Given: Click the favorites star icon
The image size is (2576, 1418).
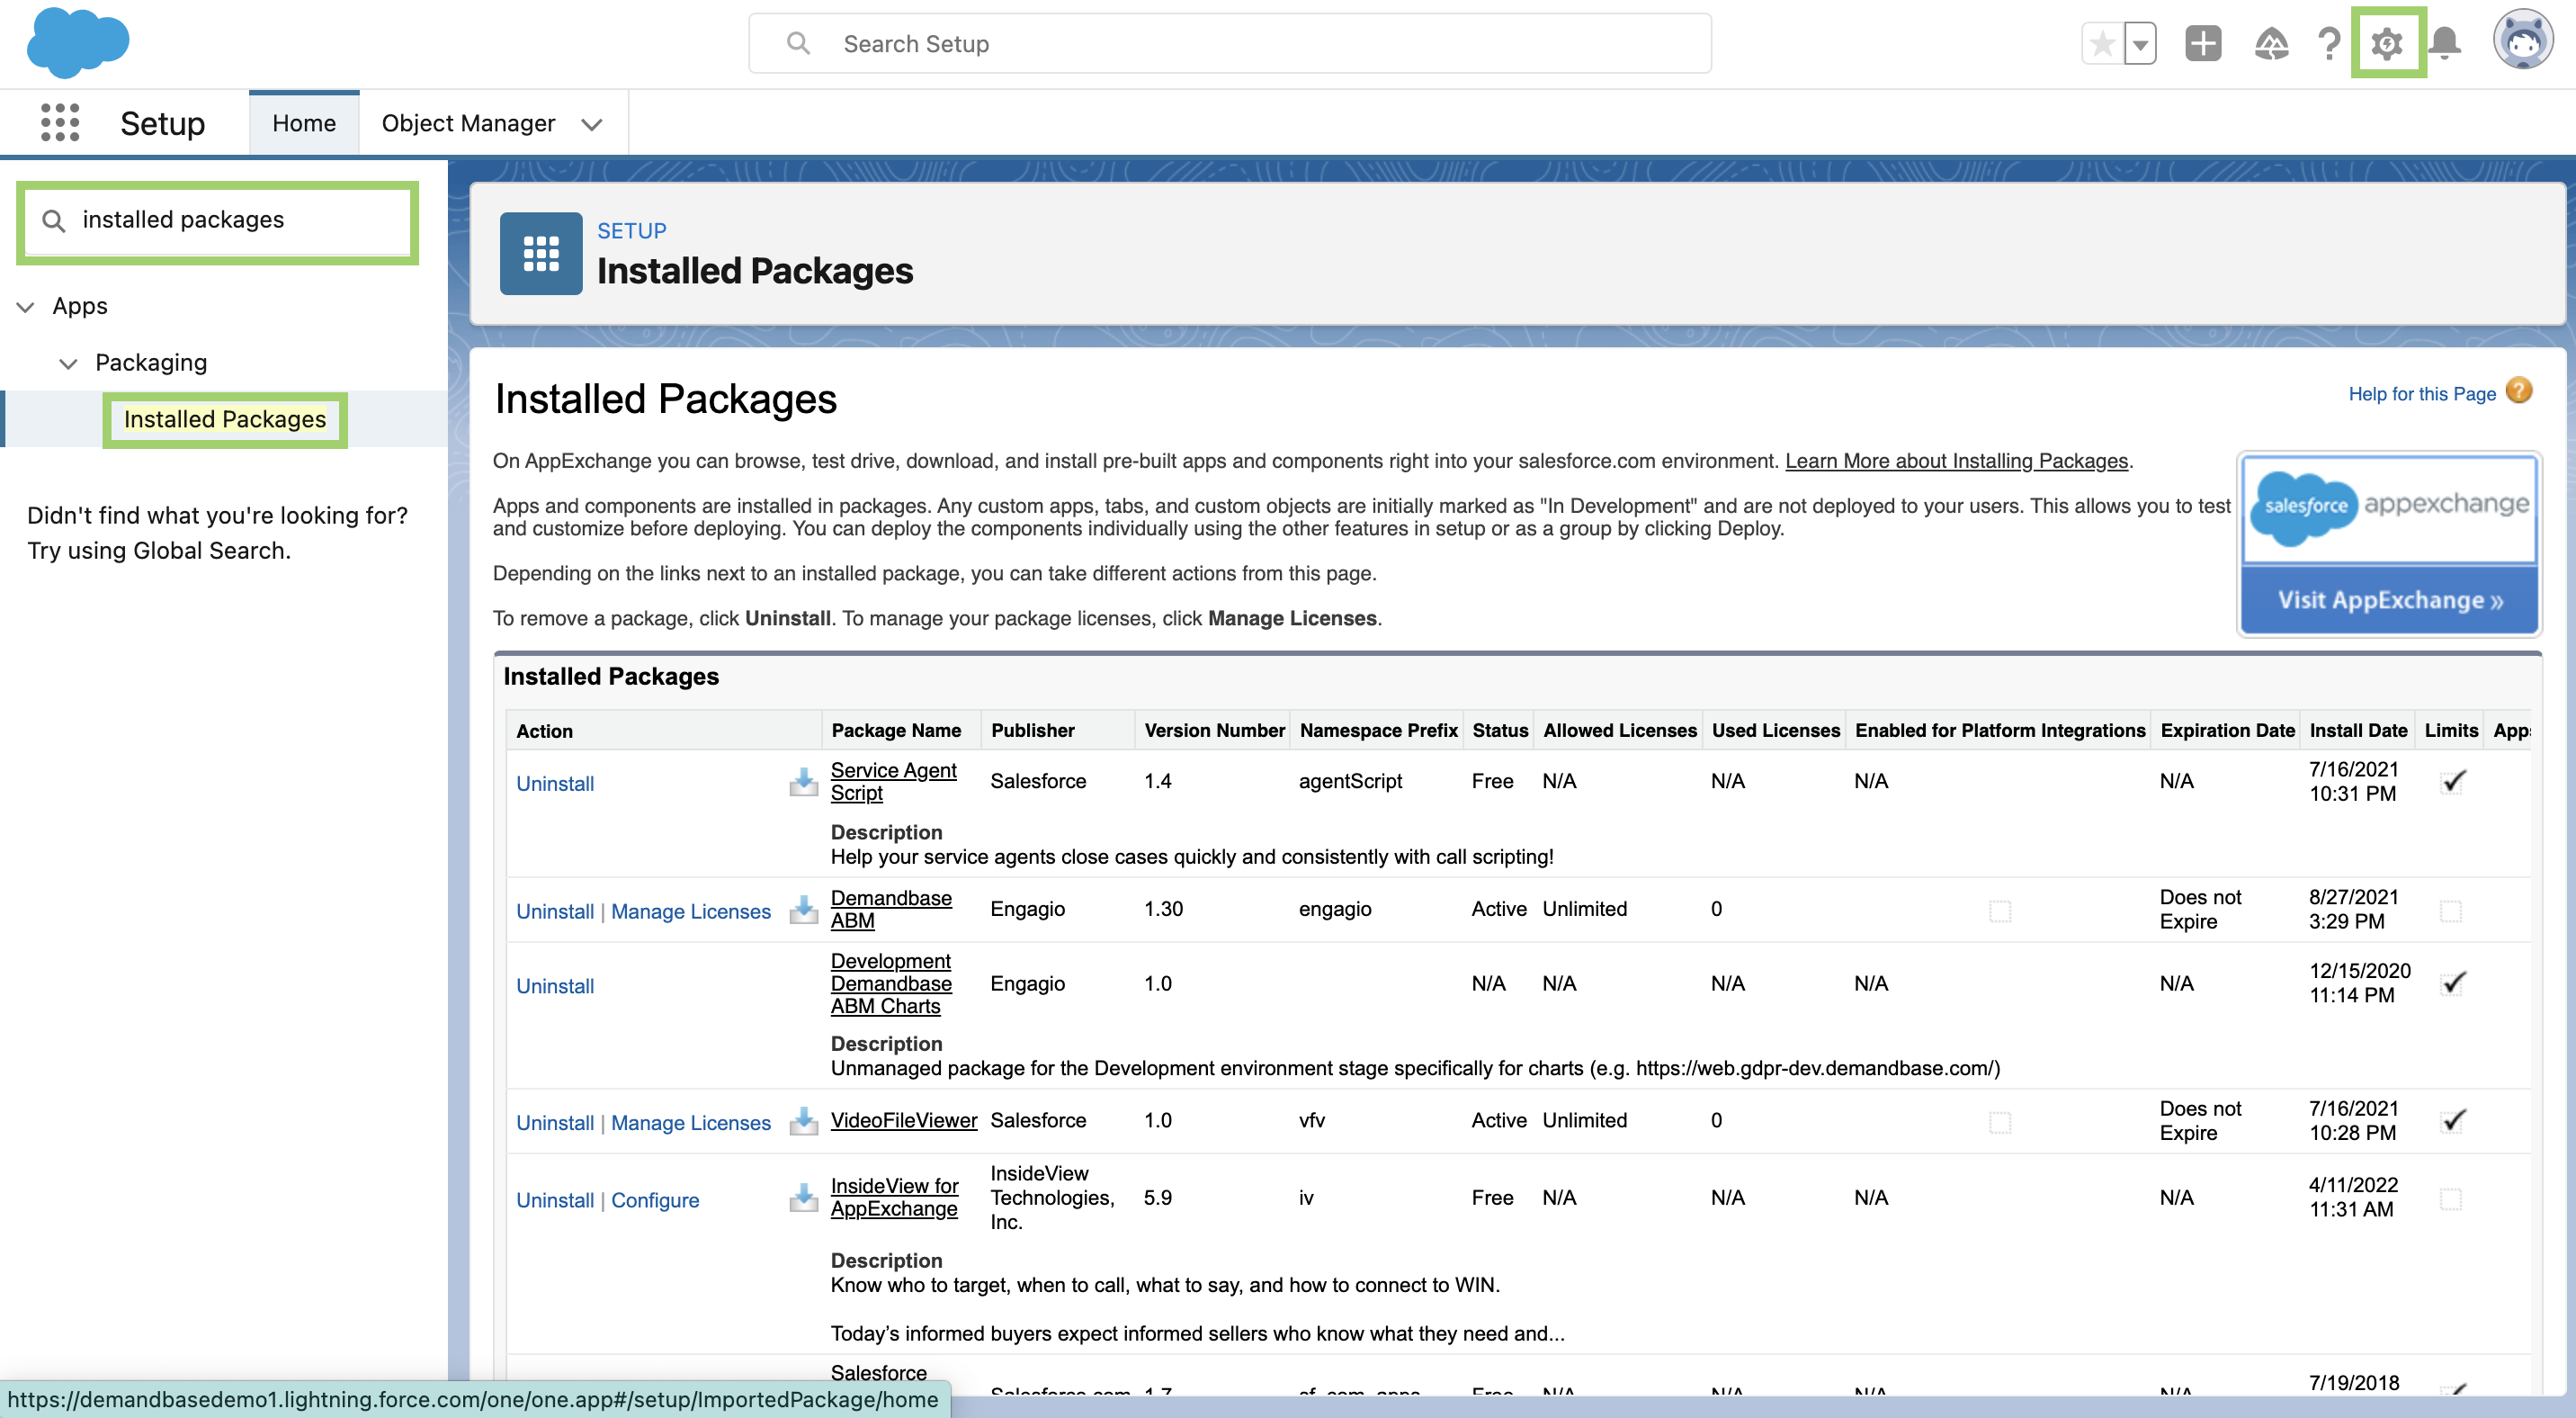Looking at the screenshot, I should [x=2102, y=44].
